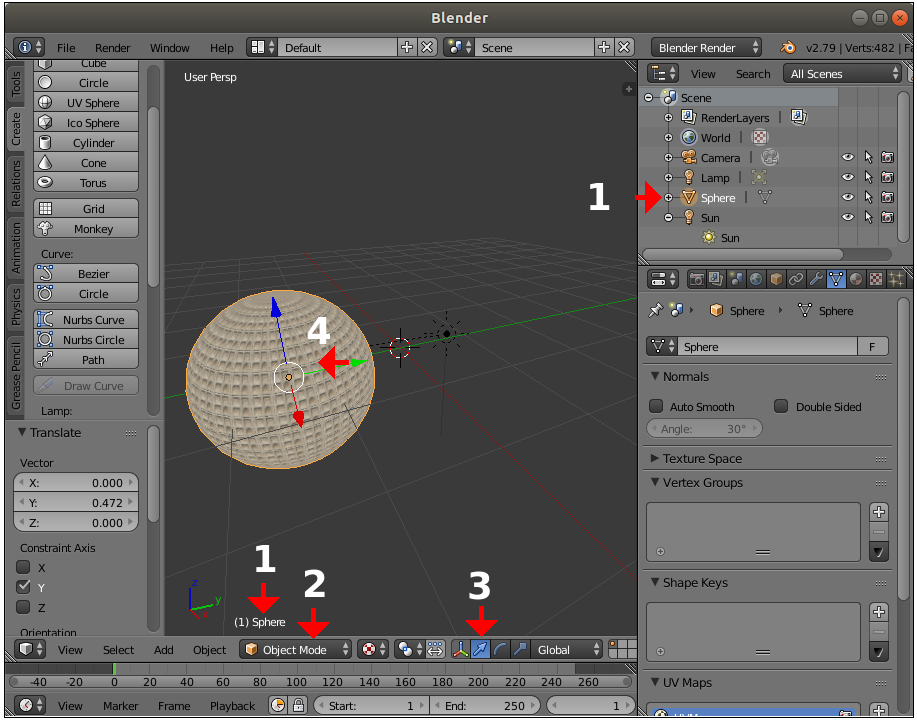Open the Render menu

pyautogui.click(x=112, y=48)
